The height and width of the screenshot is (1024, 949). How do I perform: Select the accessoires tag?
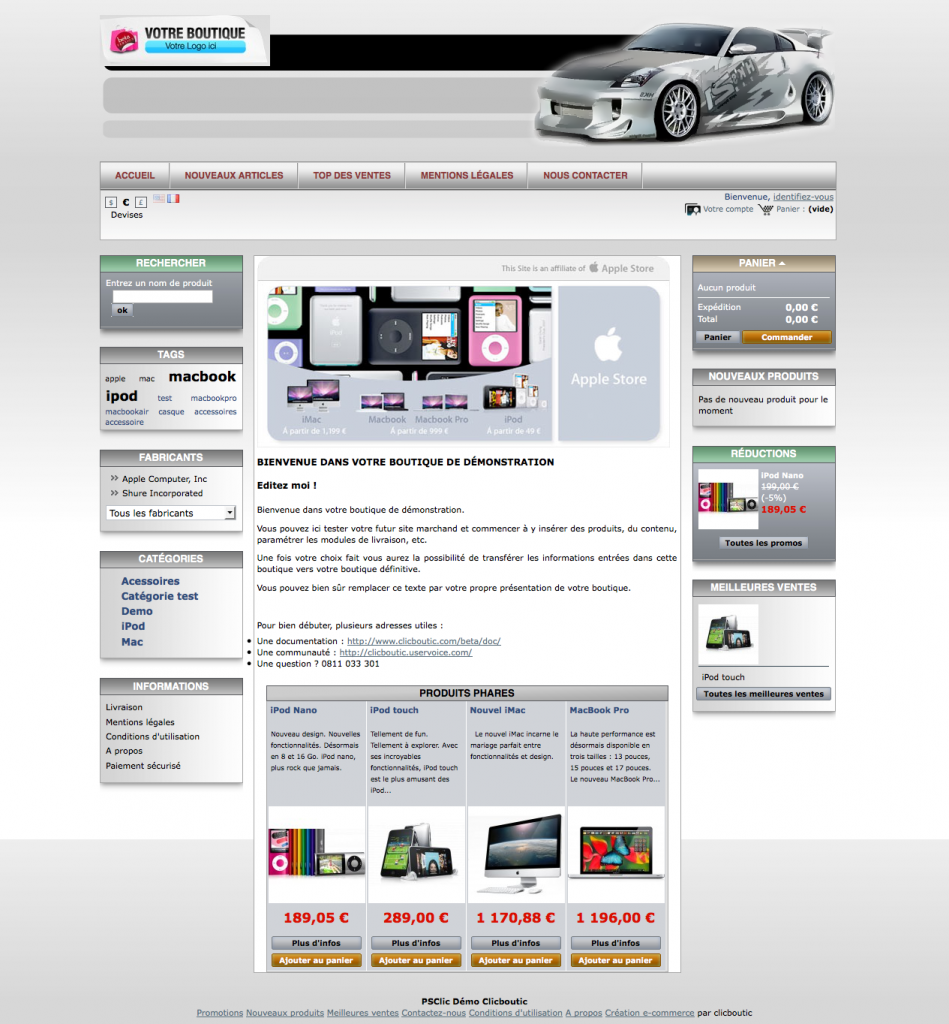tap(215, 412)
